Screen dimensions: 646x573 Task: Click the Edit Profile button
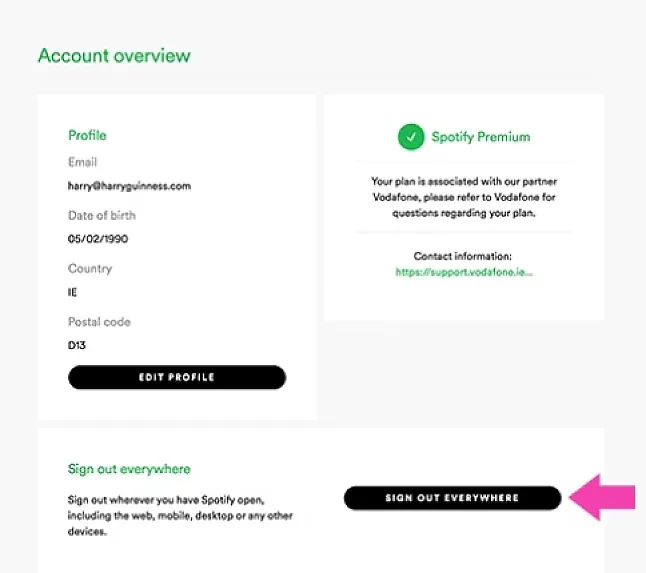click(x=177, y=377)
